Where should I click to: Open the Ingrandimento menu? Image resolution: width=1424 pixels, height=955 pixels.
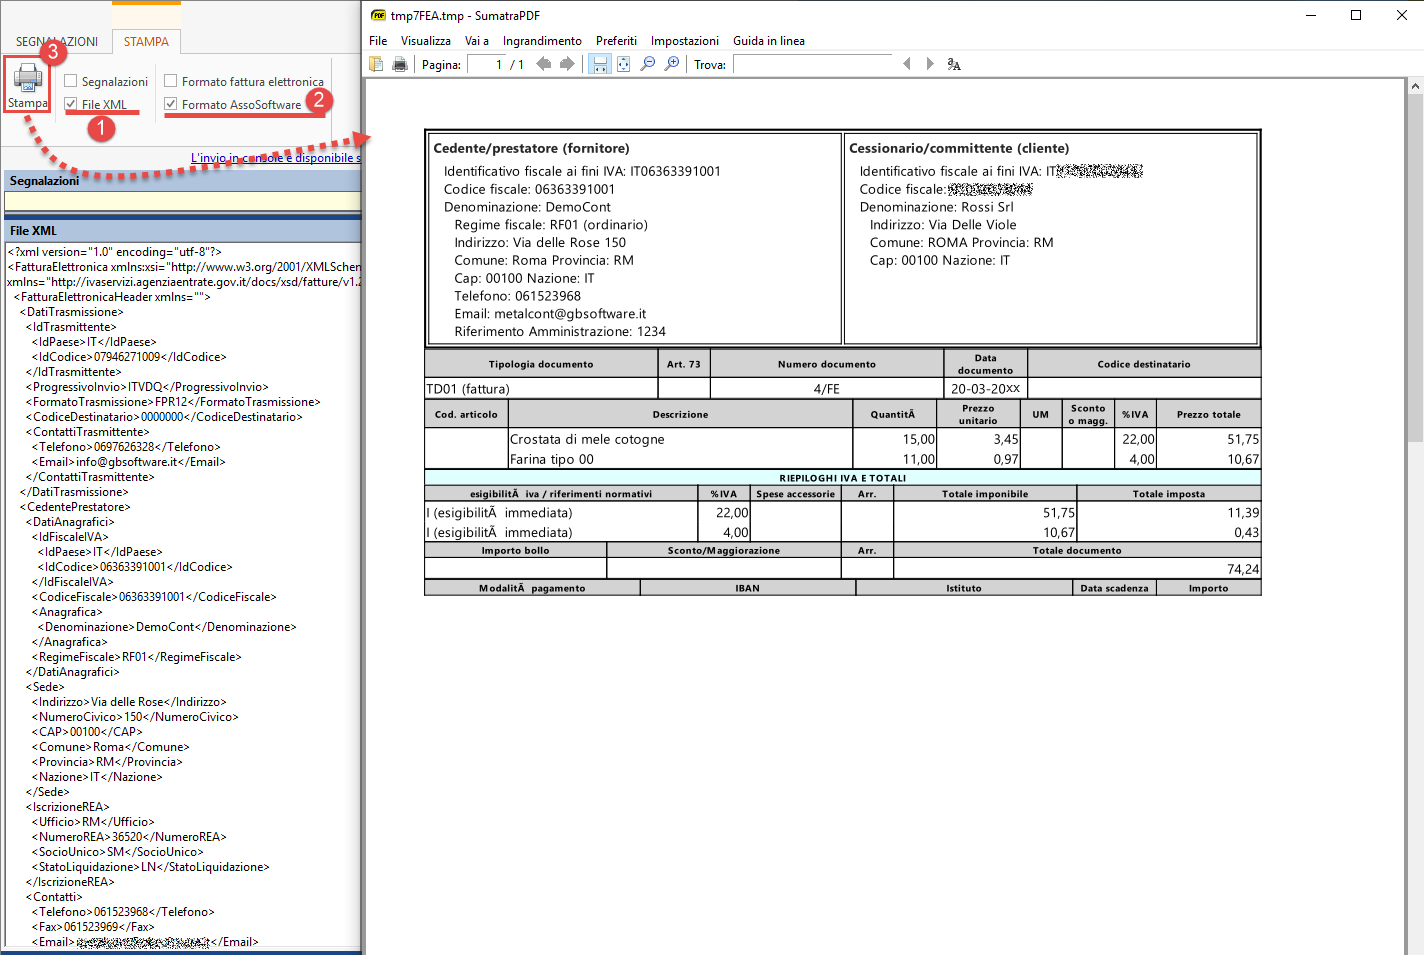point(542,41)
